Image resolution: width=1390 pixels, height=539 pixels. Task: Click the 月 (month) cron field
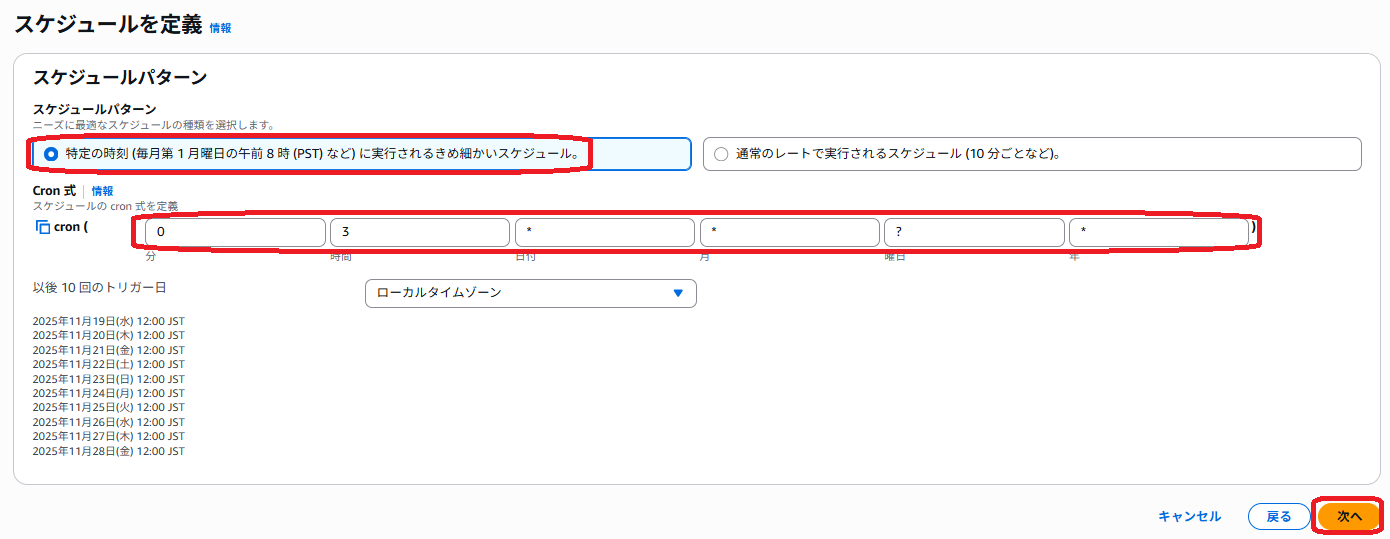coord(790,233)
